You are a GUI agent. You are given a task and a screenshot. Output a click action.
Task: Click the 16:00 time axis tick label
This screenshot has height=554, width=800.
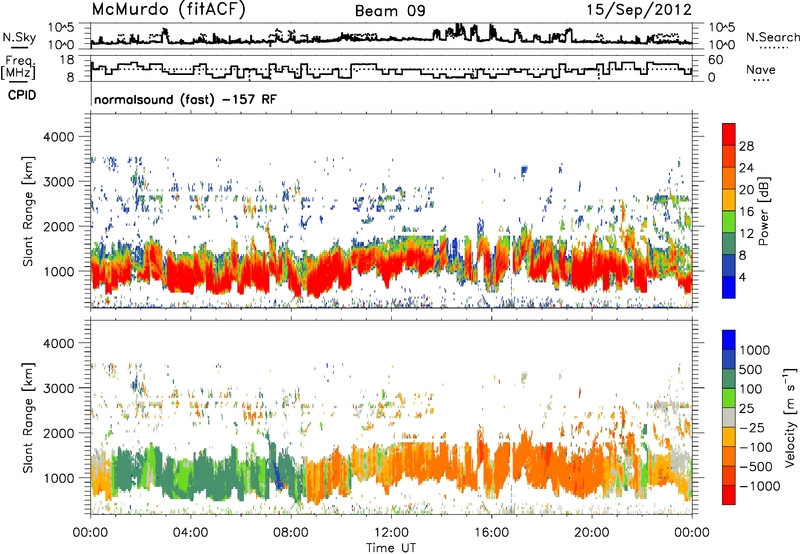491,533
